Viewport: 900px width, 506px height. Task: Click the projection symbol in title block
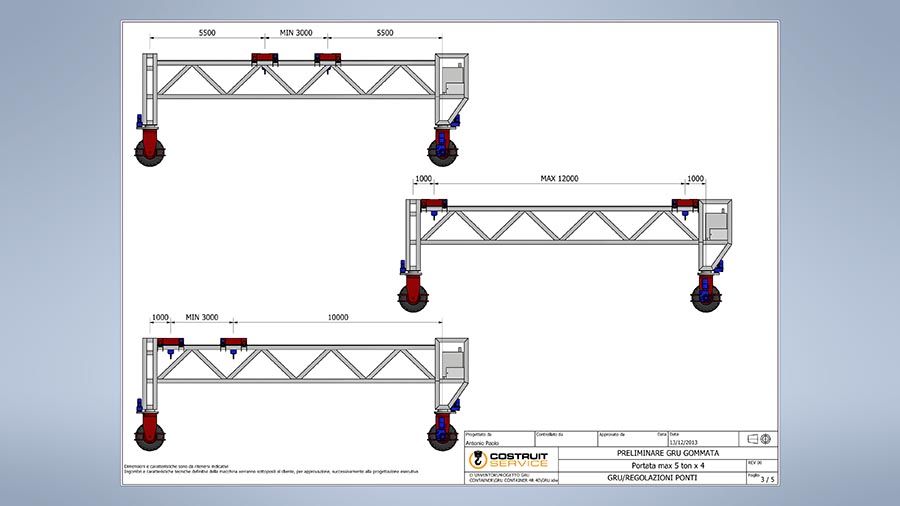click(x=759, y=438)
